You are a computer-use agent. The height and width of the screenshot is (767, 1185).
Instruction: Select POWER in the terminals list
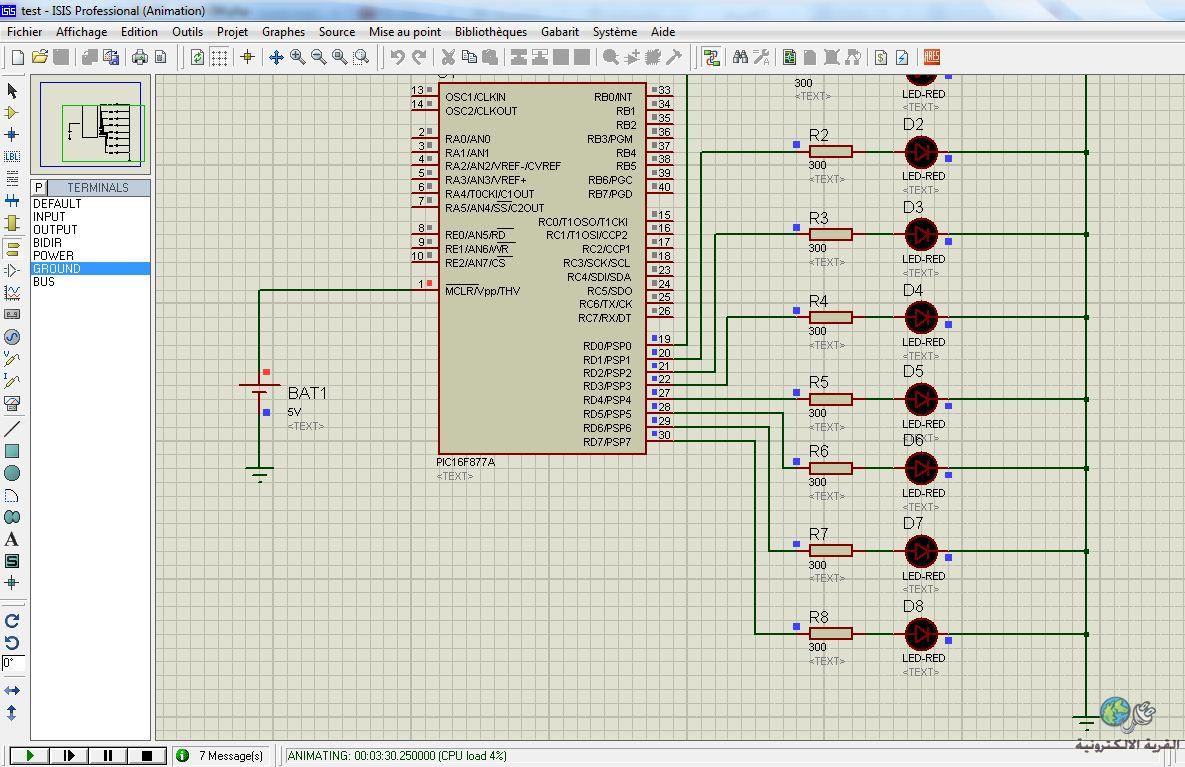[91, 255]
